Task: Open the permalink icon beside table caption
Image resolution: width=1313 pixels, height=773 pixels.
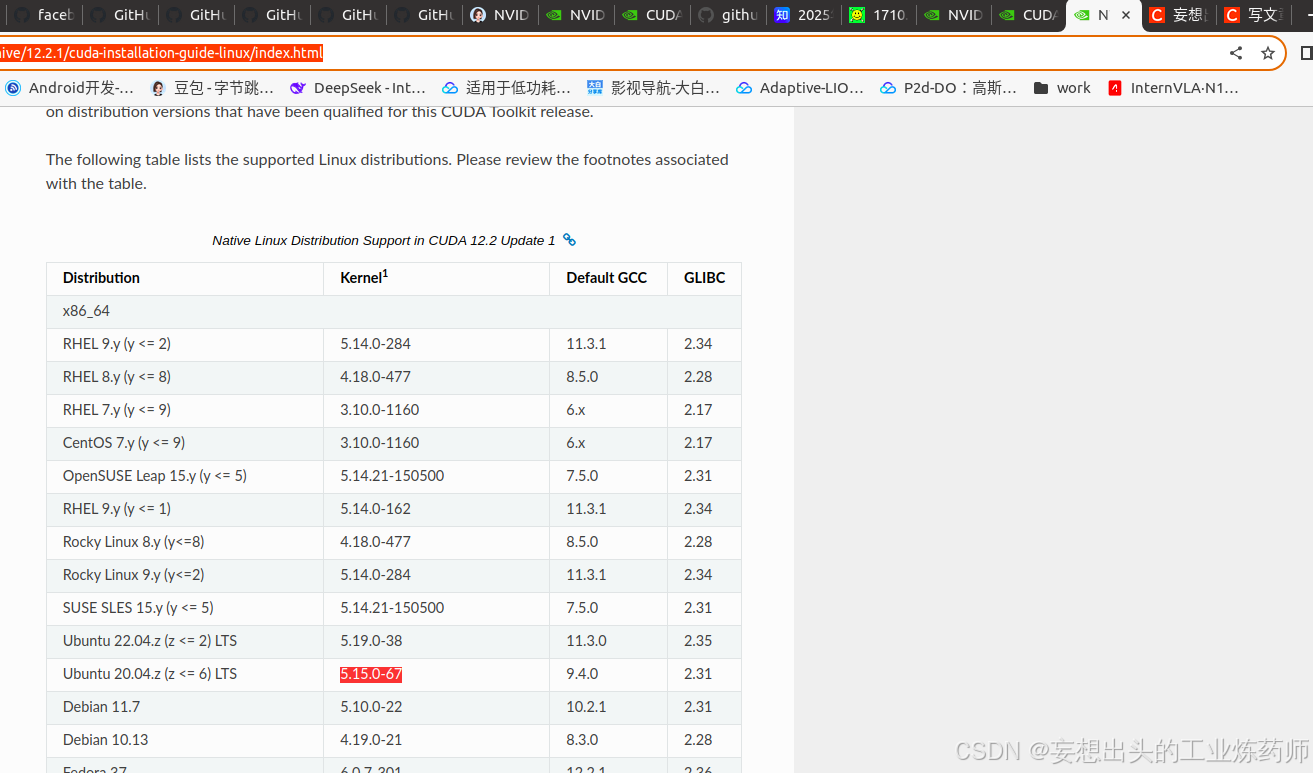Action: (x=570, y=240)
